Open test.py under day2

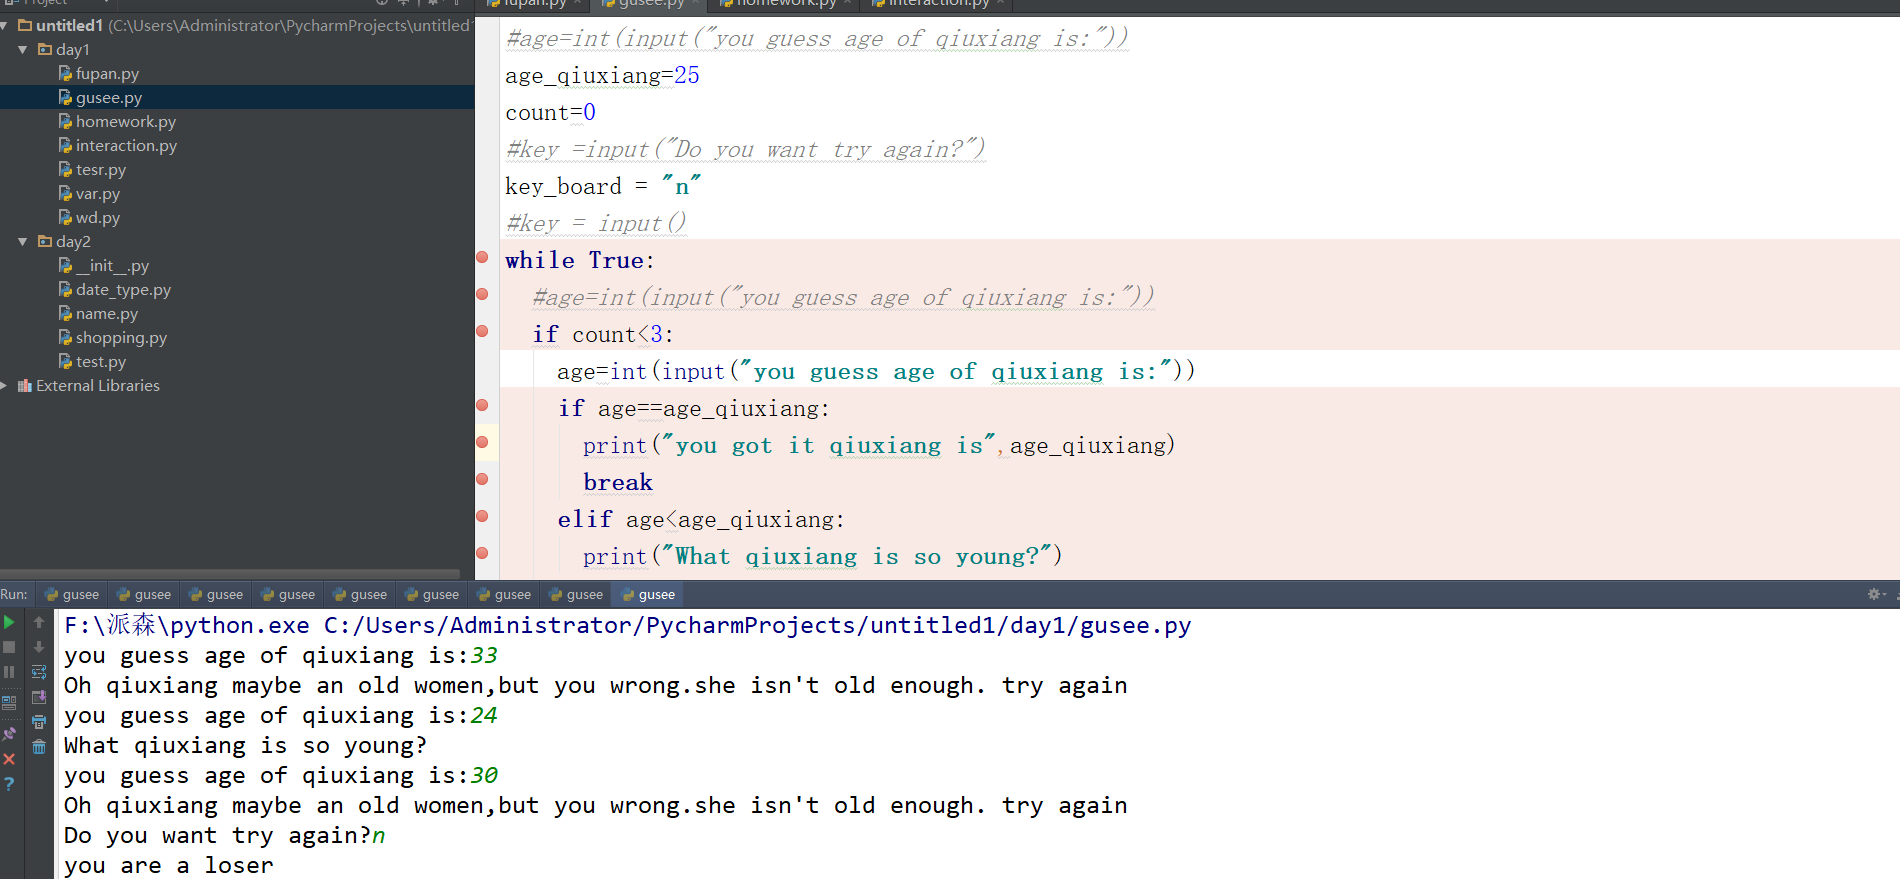coord(101,361)
